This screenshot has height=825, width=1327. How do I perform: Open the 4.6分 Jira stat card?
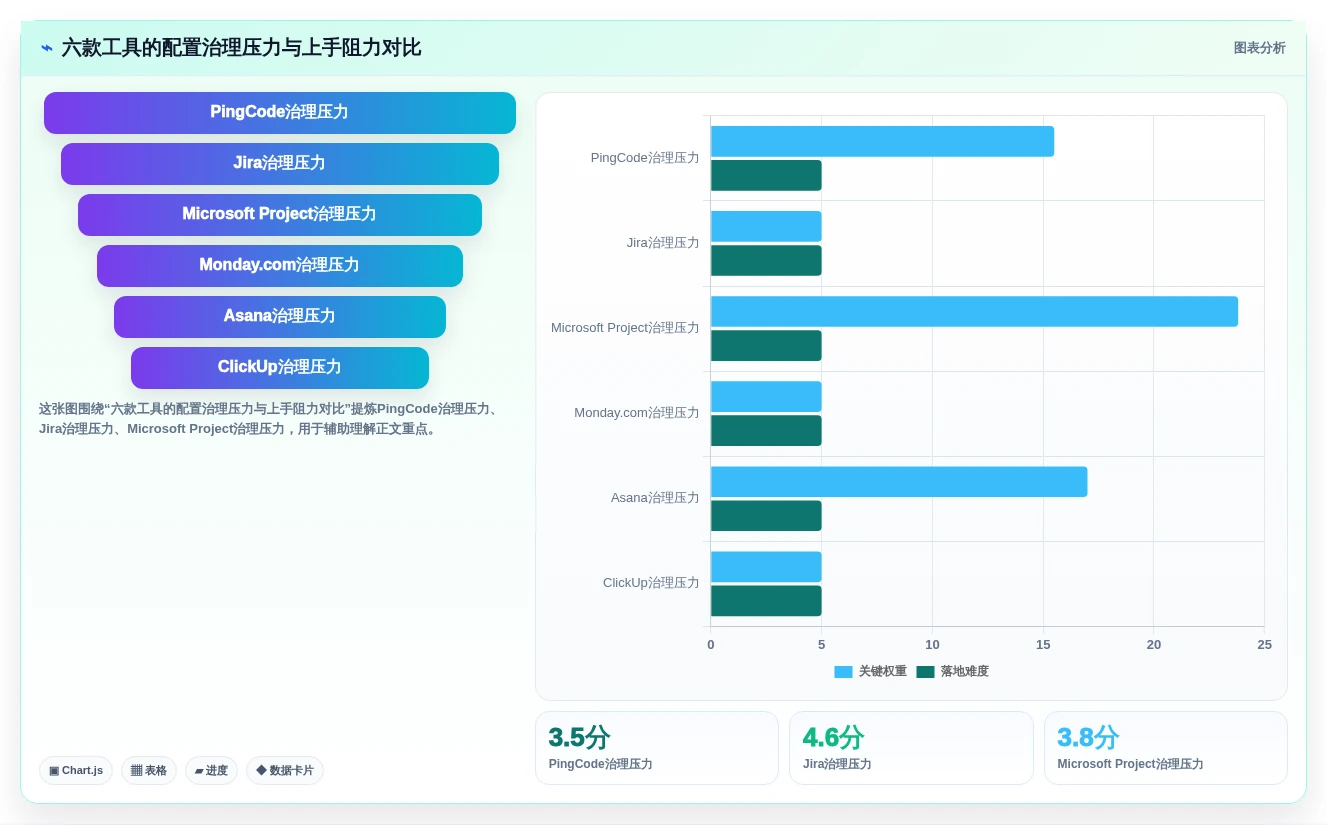click(911, 748)
